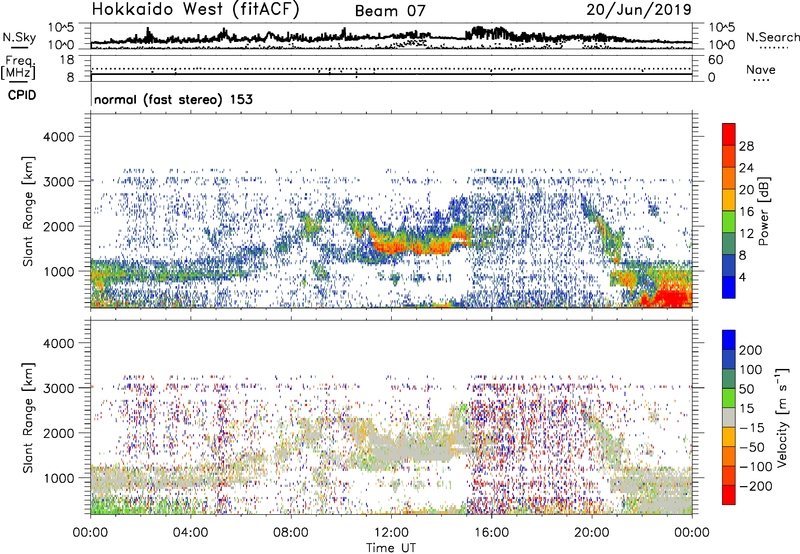Click 'normal (fast stereo) 153' text

[x=173, y=99]
